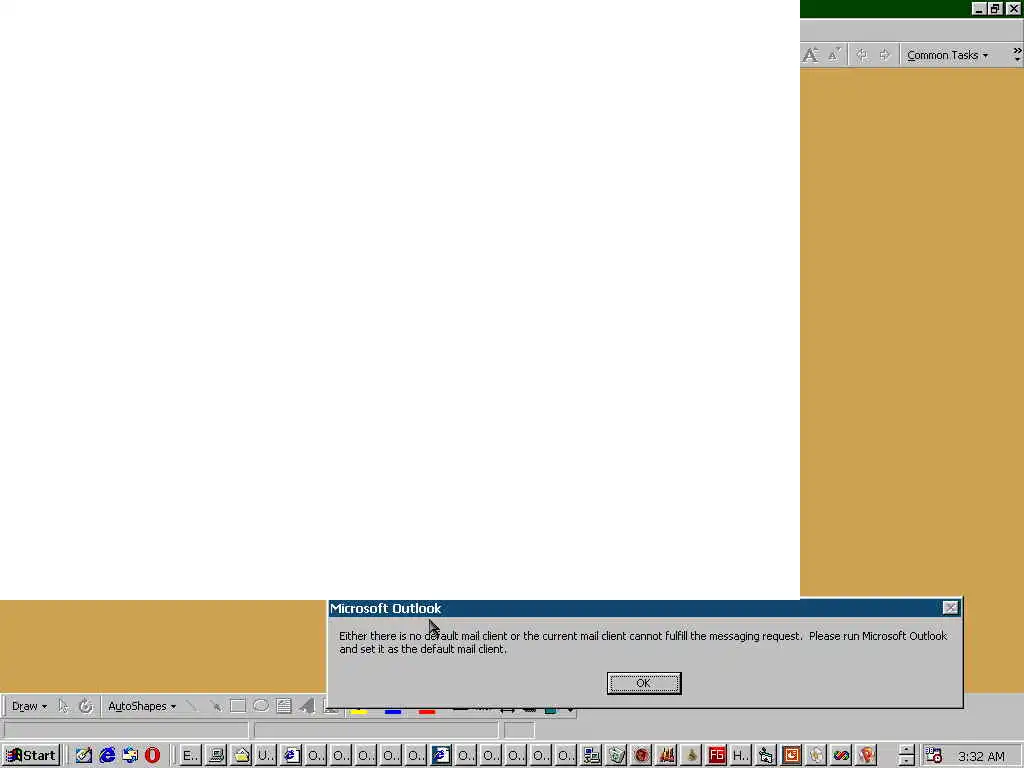Switch to the folder taskbar window
1024x768 pixels.
click(241, 756)
